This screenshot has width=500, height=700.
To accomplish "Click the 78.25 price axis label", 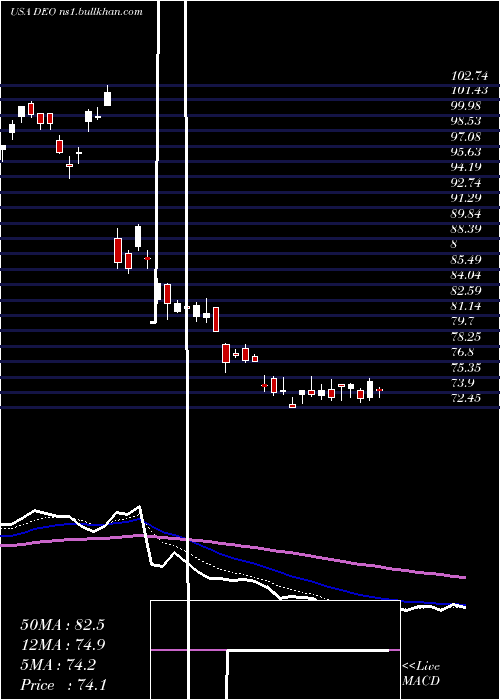I will 467,337.
